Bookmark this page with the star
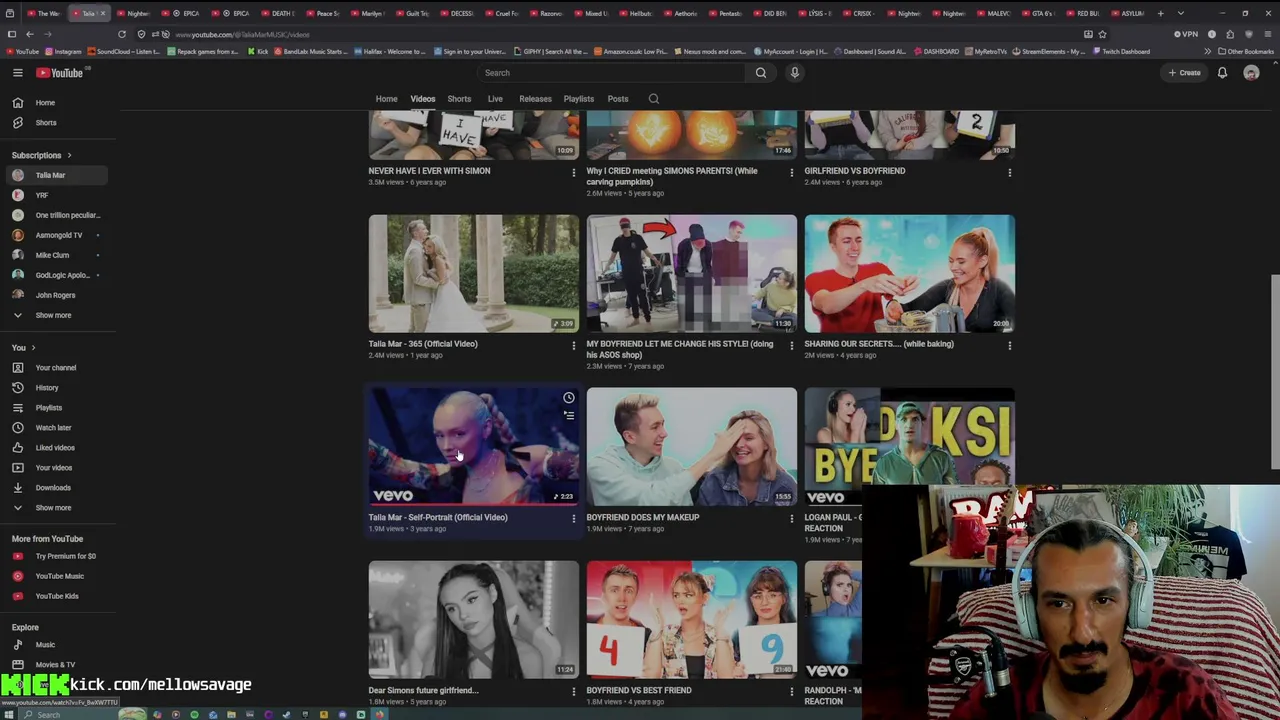 click(1103, 34)
